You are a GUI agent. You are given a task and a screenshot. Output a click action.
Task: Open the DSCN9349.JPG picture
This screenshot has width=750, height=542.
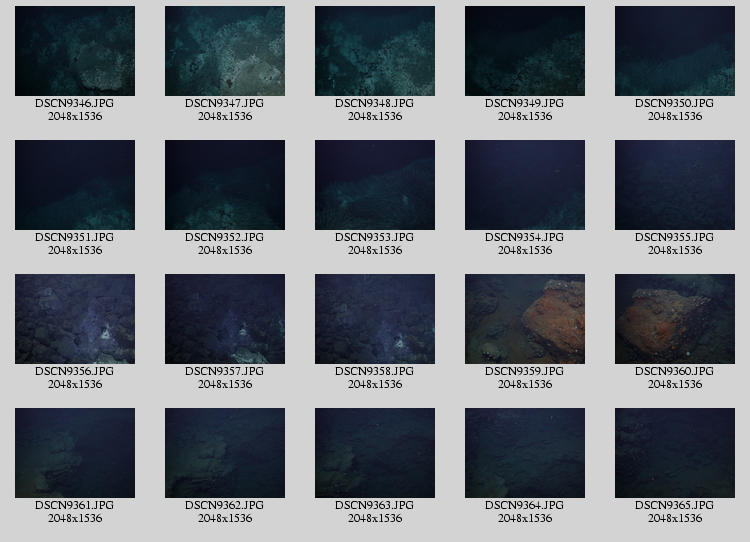(x=525, y=51)
